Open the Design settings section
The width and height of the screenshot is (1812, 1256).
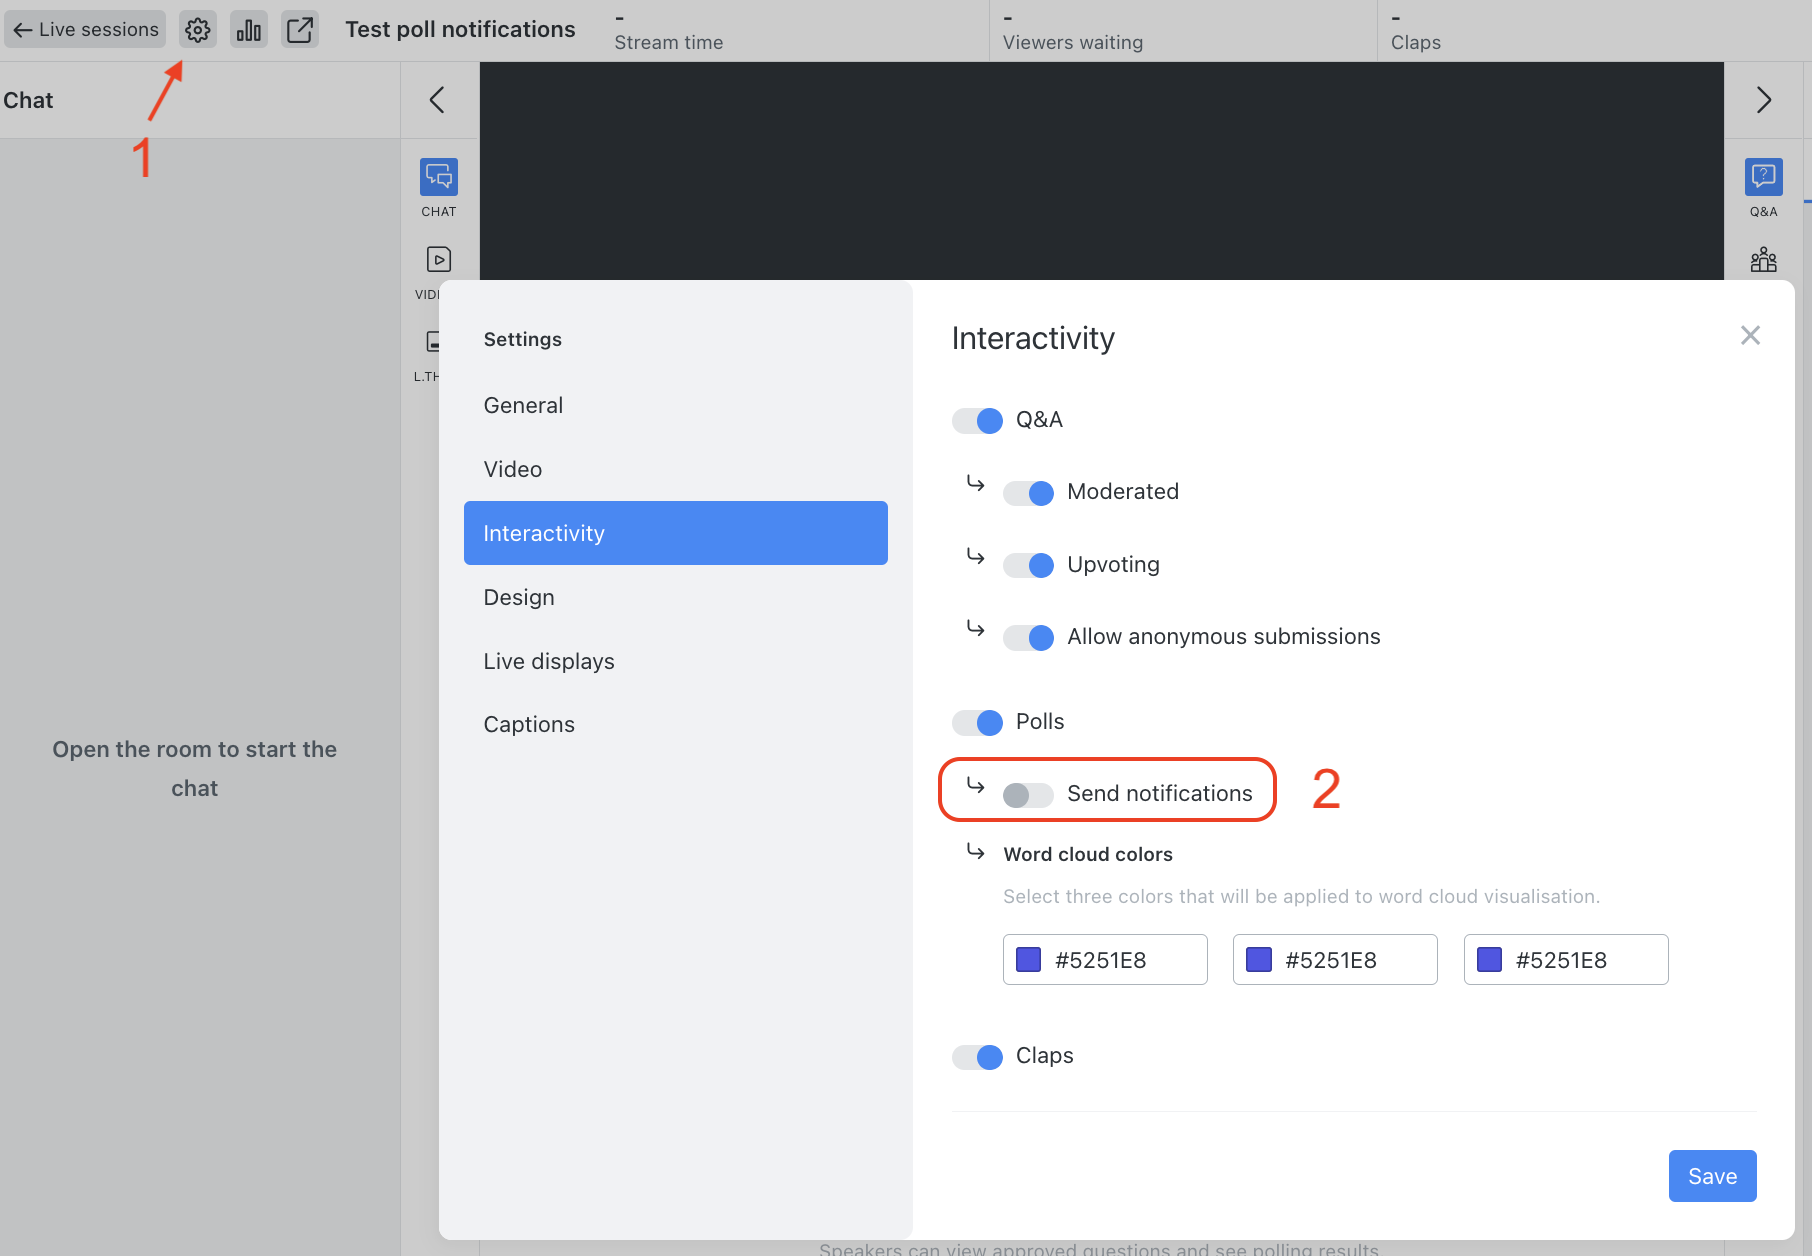coord(676,597)
